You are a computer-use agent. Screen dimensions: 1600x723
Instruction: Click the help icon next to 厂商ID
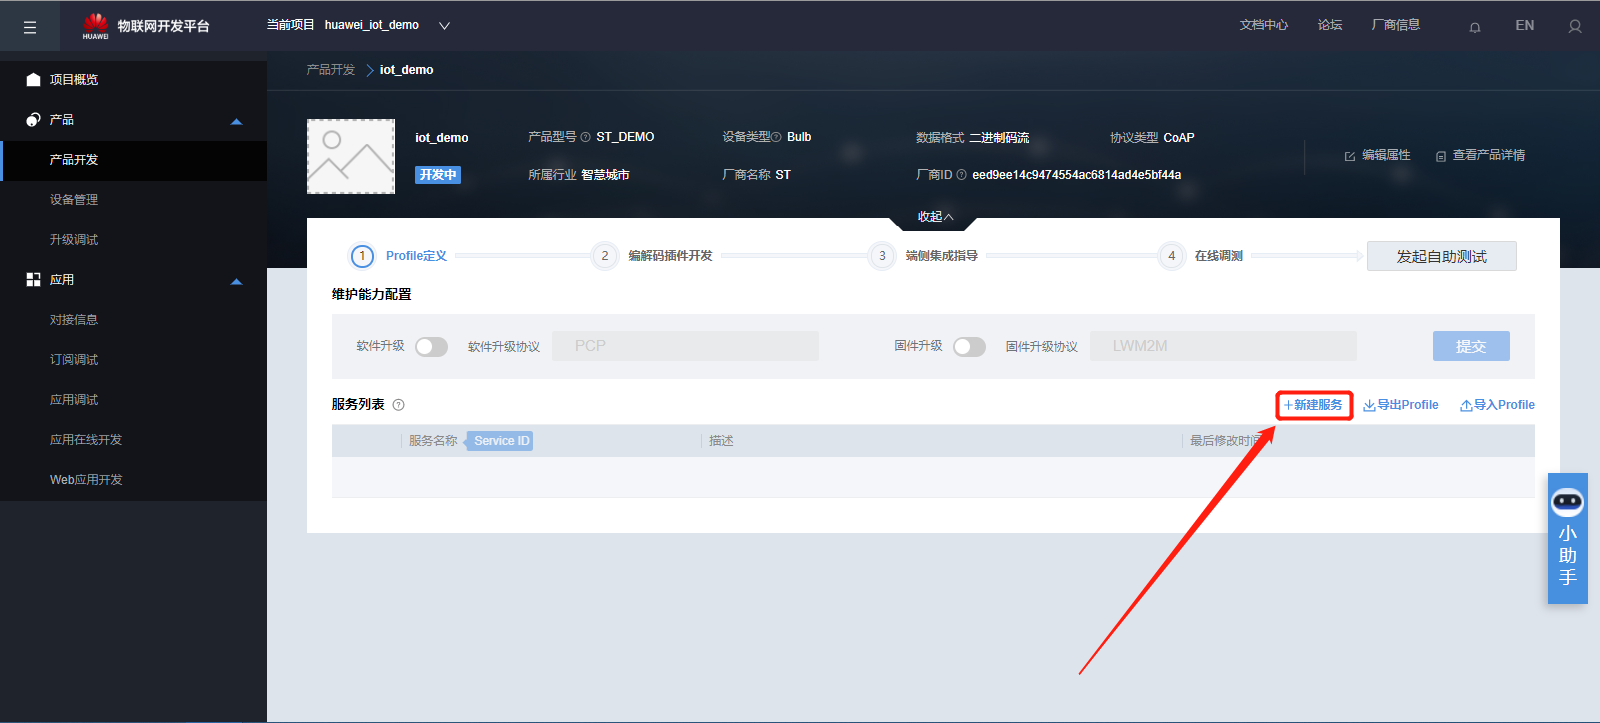pyautogui.click(x=962, y=175)
